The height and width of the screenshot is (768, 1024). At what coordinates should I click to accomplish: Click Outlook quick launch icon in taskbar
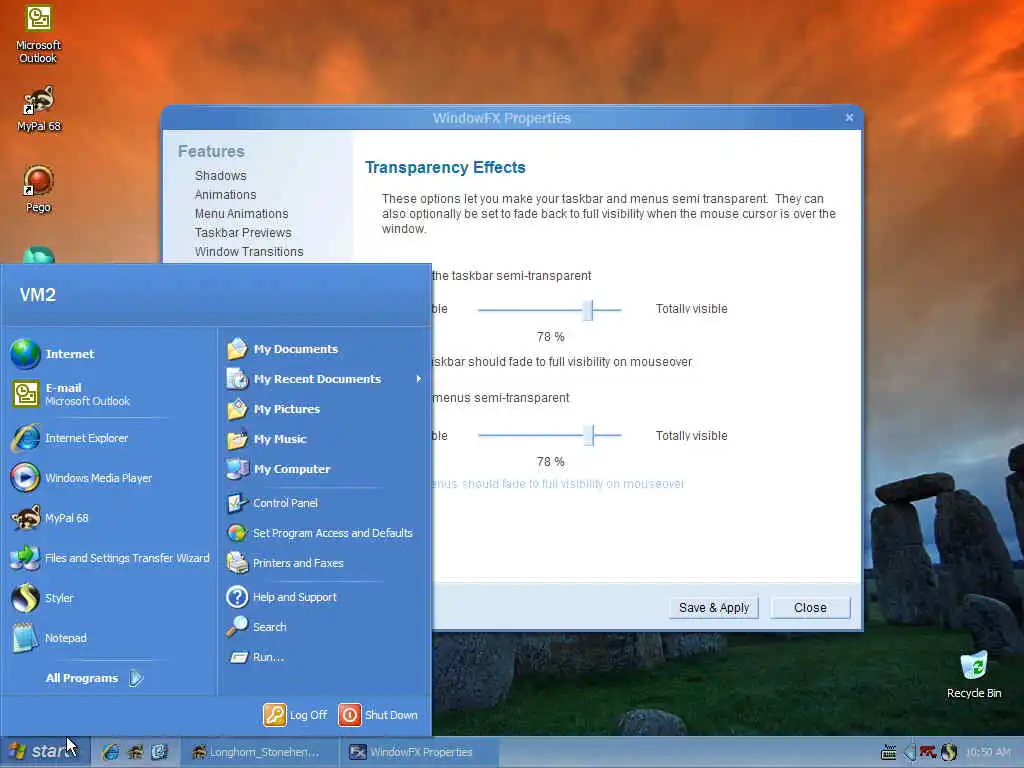tap(159, 752)
